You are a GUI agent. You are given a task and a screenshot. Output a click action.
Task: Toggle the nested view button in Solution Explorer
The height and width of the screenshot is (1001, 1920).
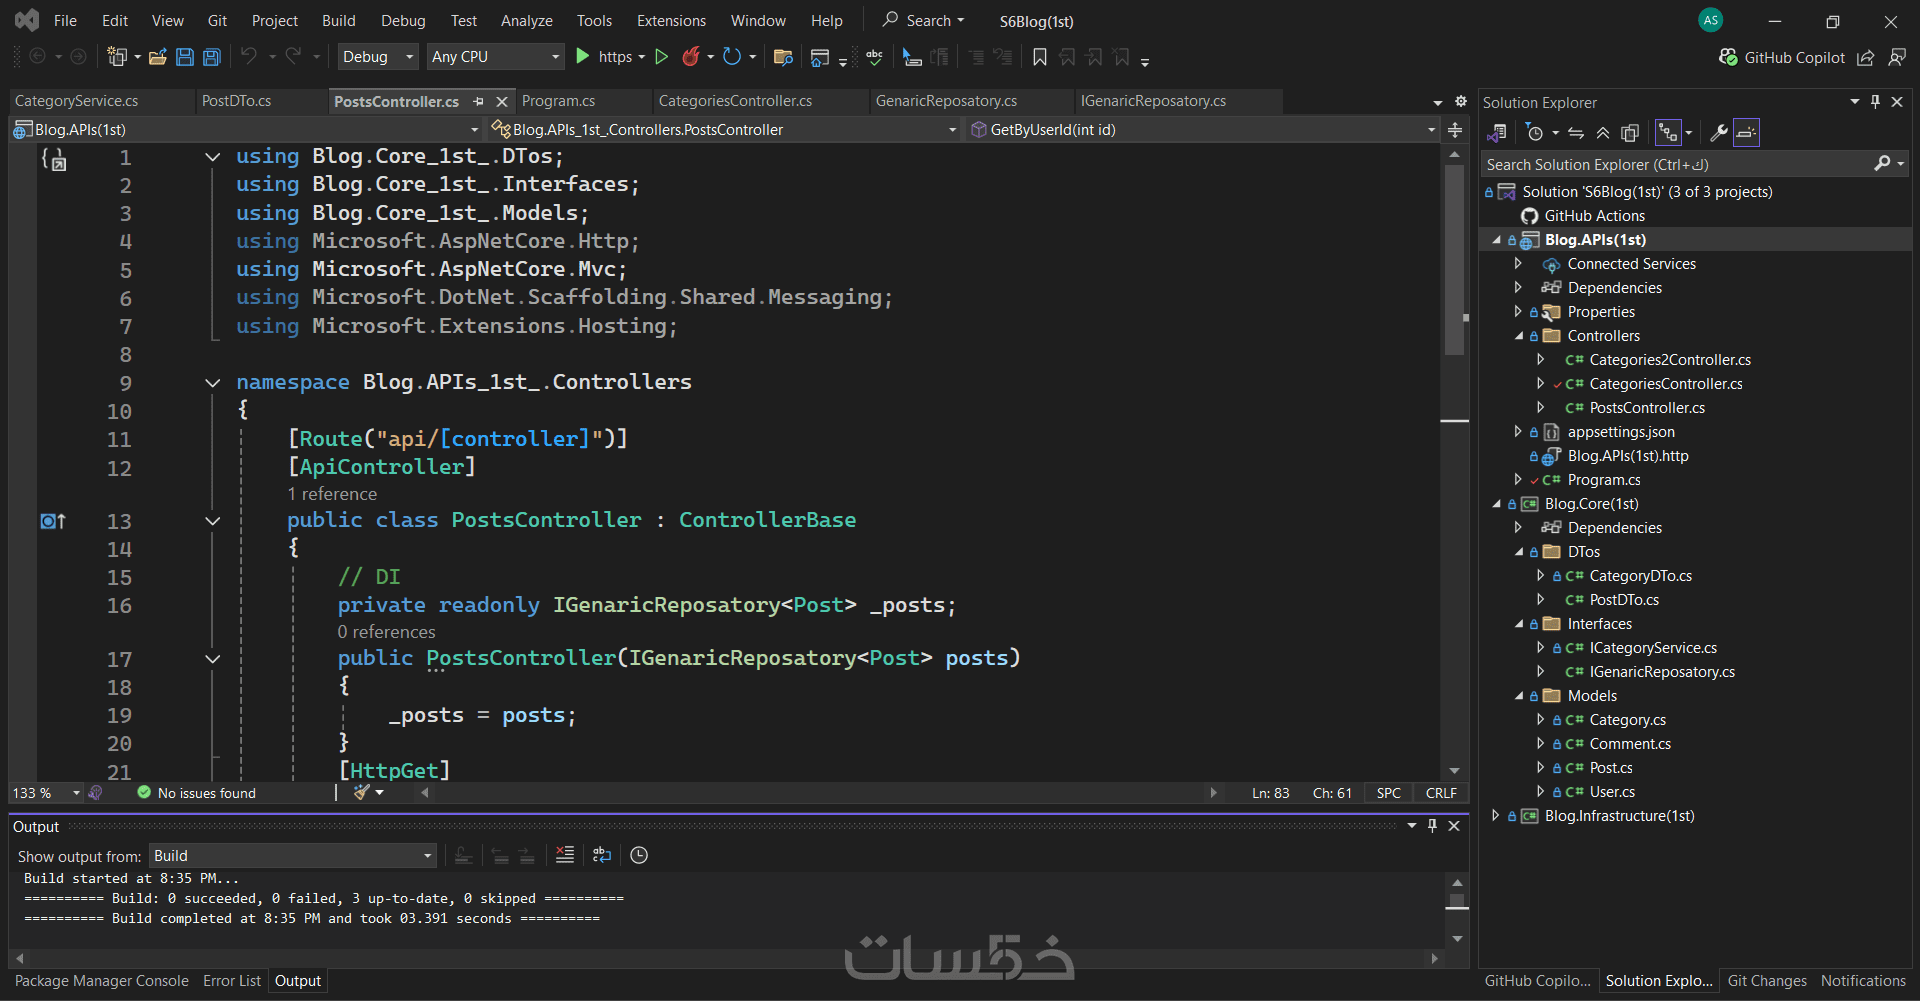[1667, 133]
